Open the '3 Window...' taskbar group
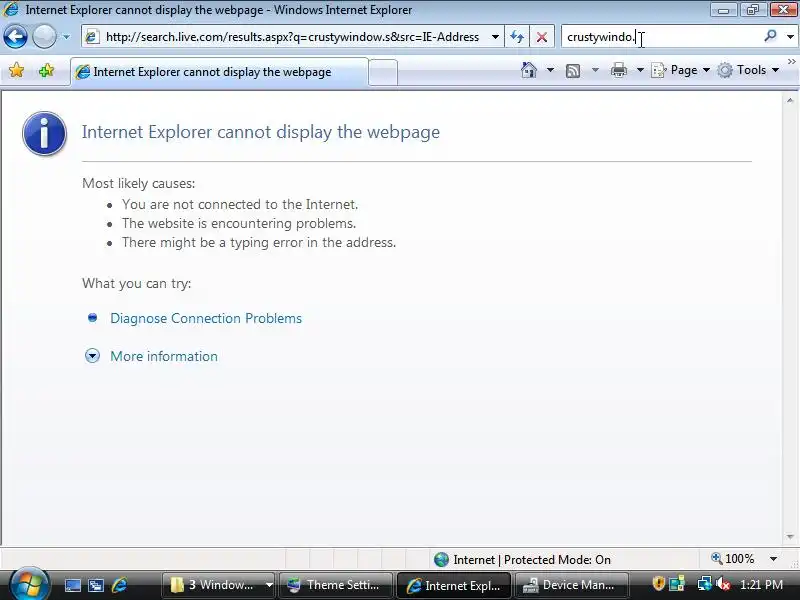800x600 pixels. click(x=220, y=585)
